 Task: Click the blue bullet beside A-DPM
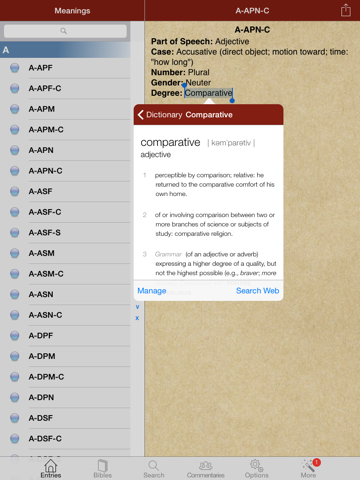tap(15, 356)
